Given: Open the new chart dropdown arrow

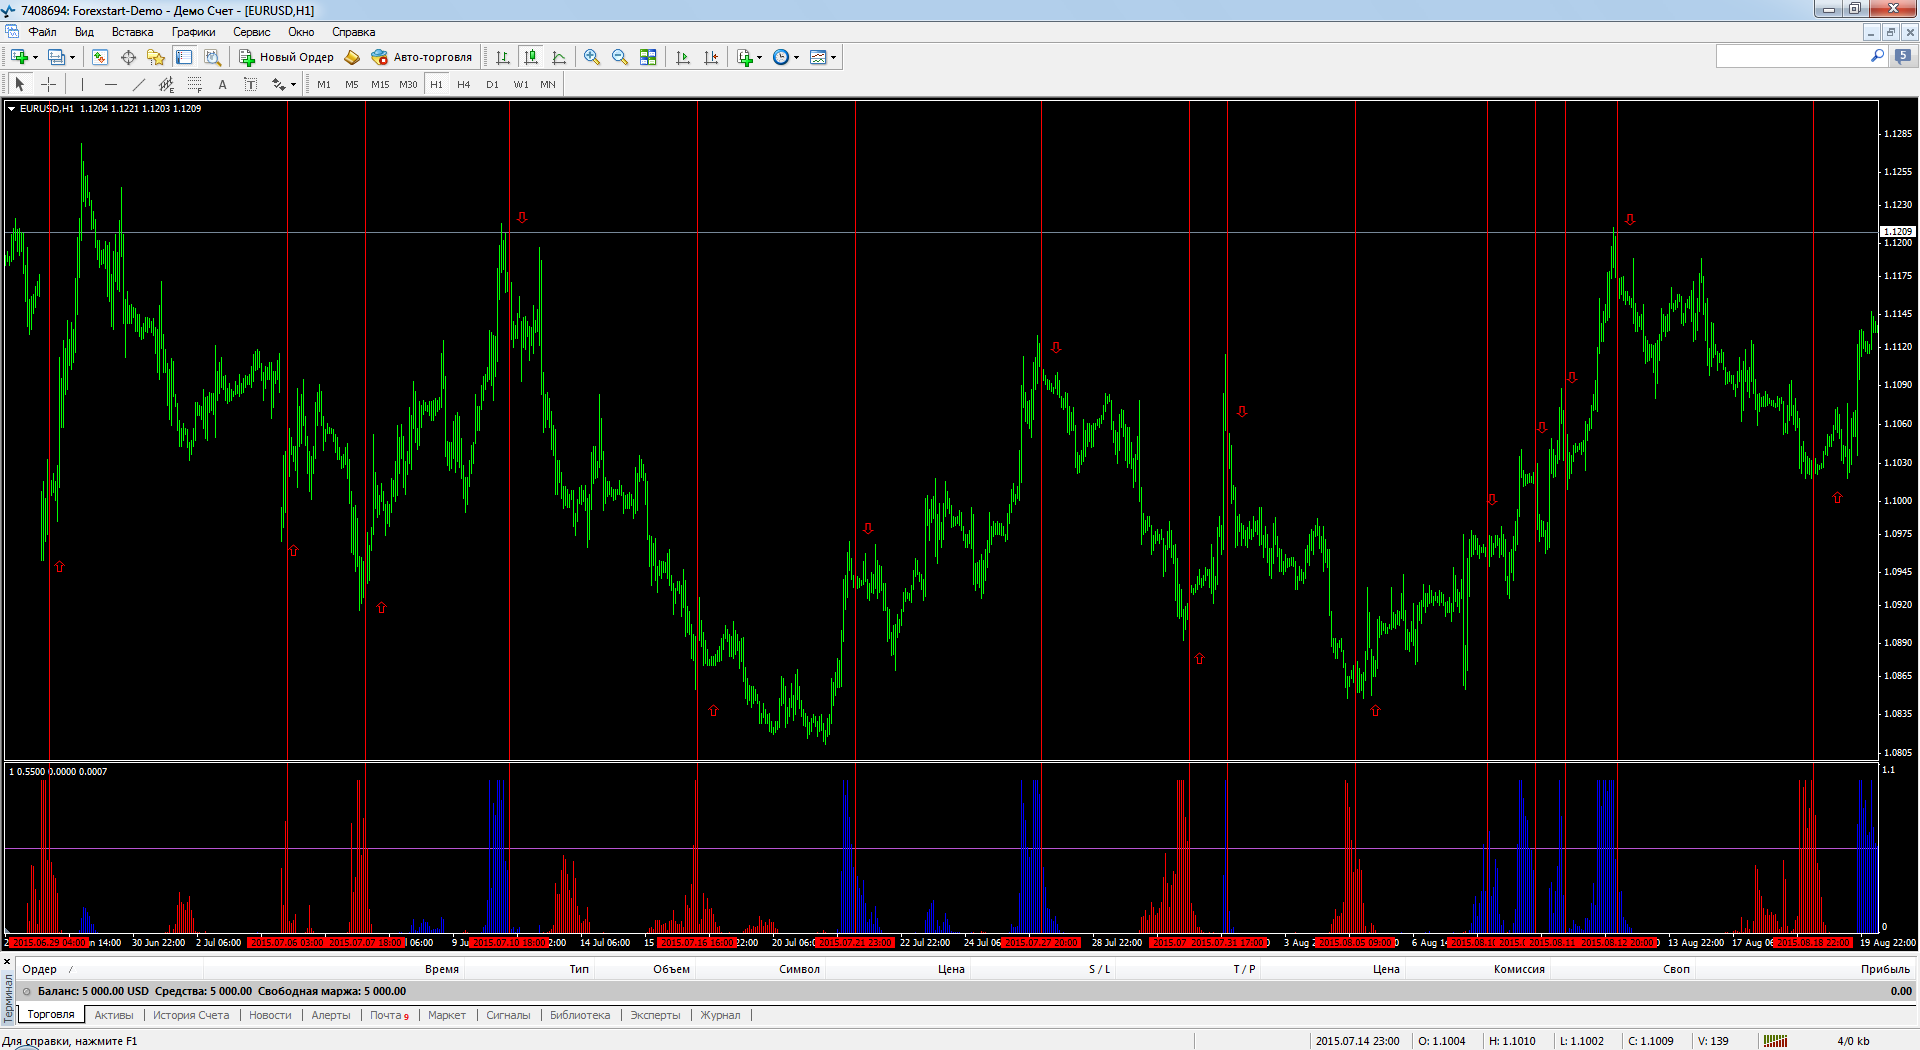Looking at the screenshot, I should [x=35, y=57].
